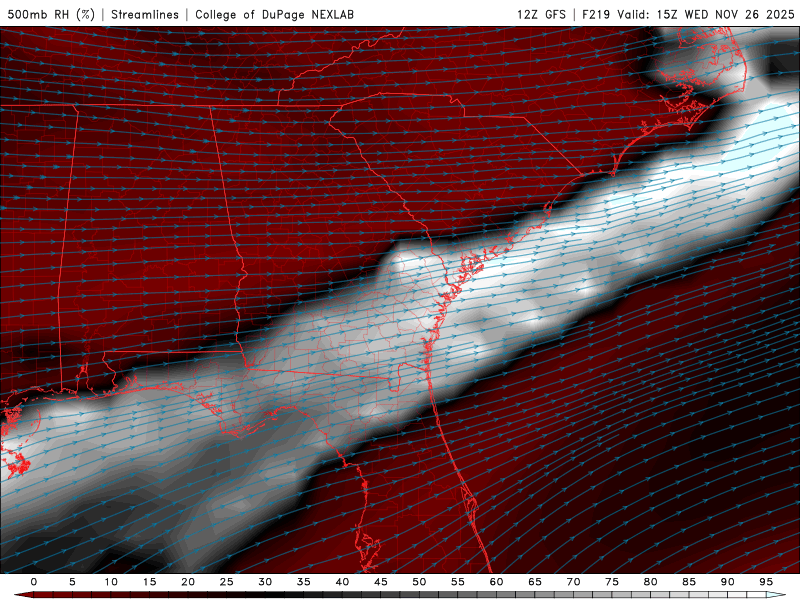Click the 5 value on the colorbar scale
Image resolution: width=800 pixels, height=600 pixels.
click(72, 582)
